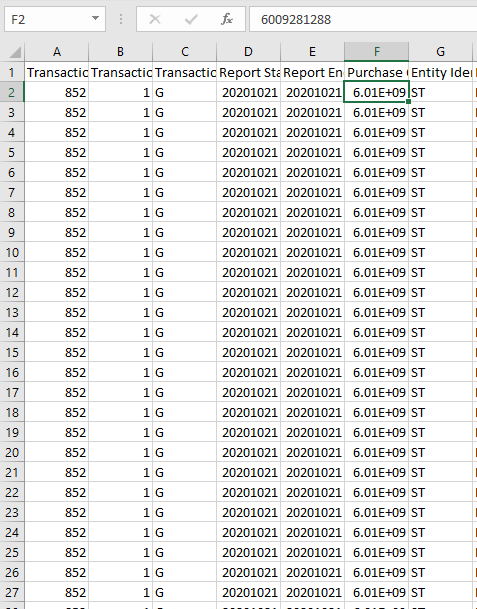Click cell A2 with value 852
The height and width of the screenshot is (609, 477).
click(57, 92)
